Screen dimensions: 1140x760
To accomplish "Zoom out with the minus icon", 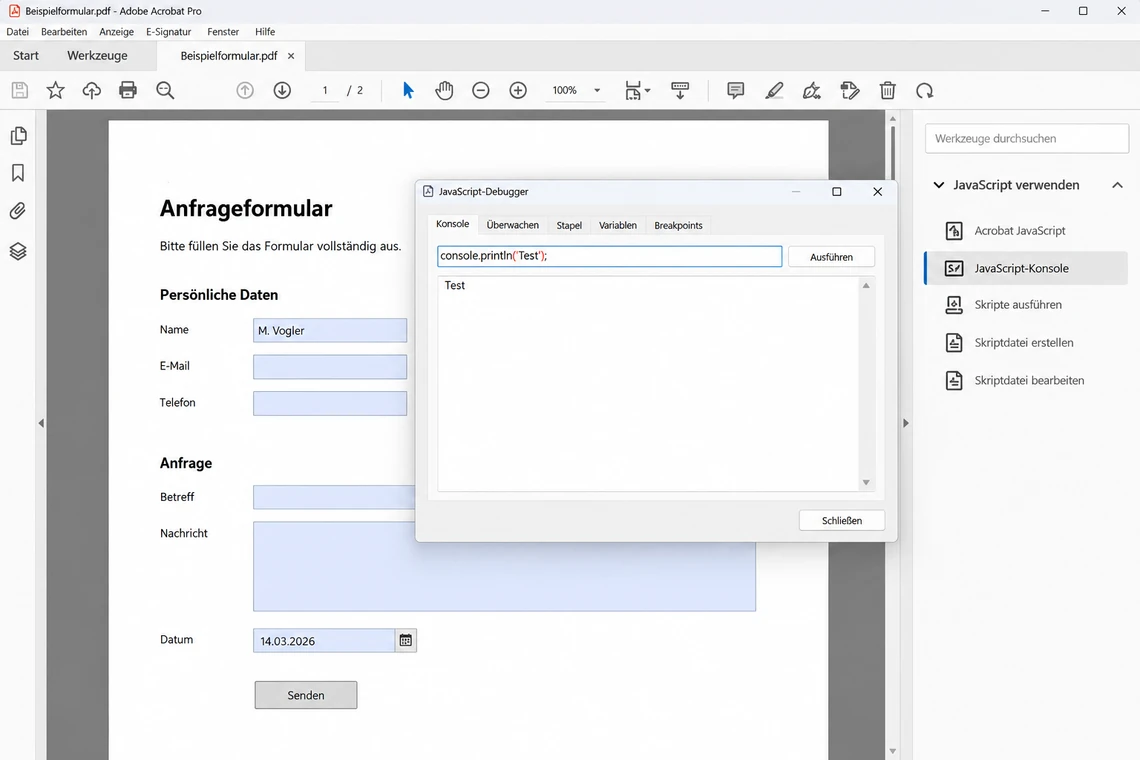I will [x=481, y=90].
